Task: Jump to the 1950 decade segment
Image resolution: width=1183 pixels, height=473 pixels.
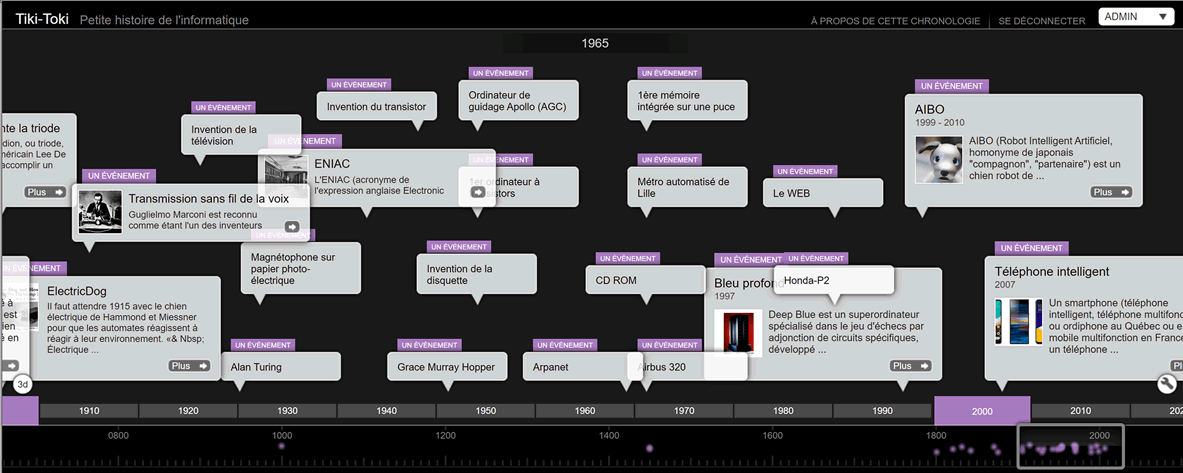Action: [x=486, y=411]
